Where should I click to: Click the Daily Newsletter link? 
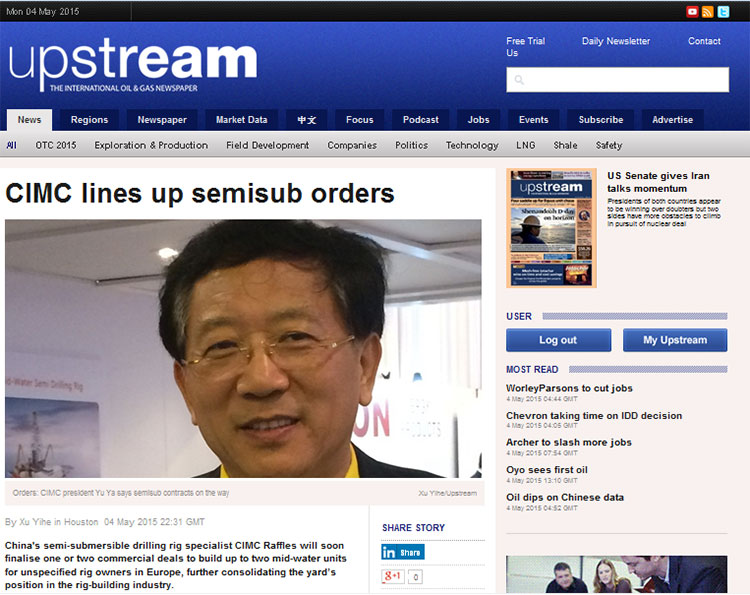pyautogui.click(x=615, y=41)
